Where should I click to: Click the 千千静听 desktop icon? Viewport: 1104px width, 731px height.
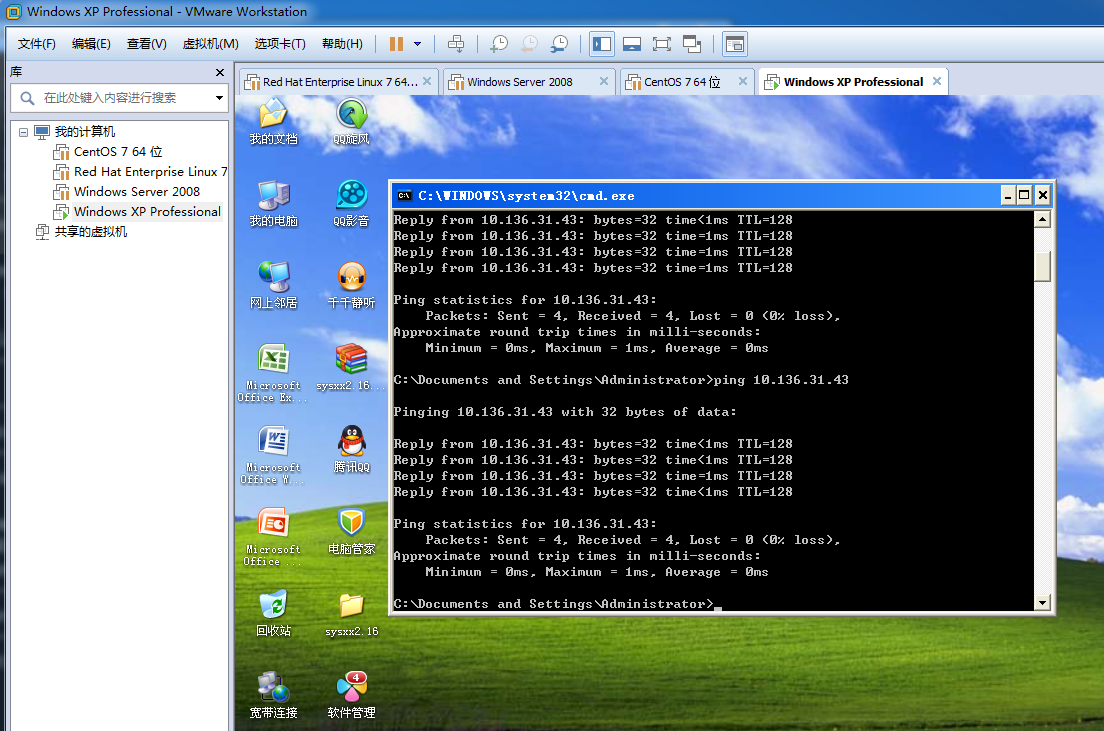click(351, 285)
